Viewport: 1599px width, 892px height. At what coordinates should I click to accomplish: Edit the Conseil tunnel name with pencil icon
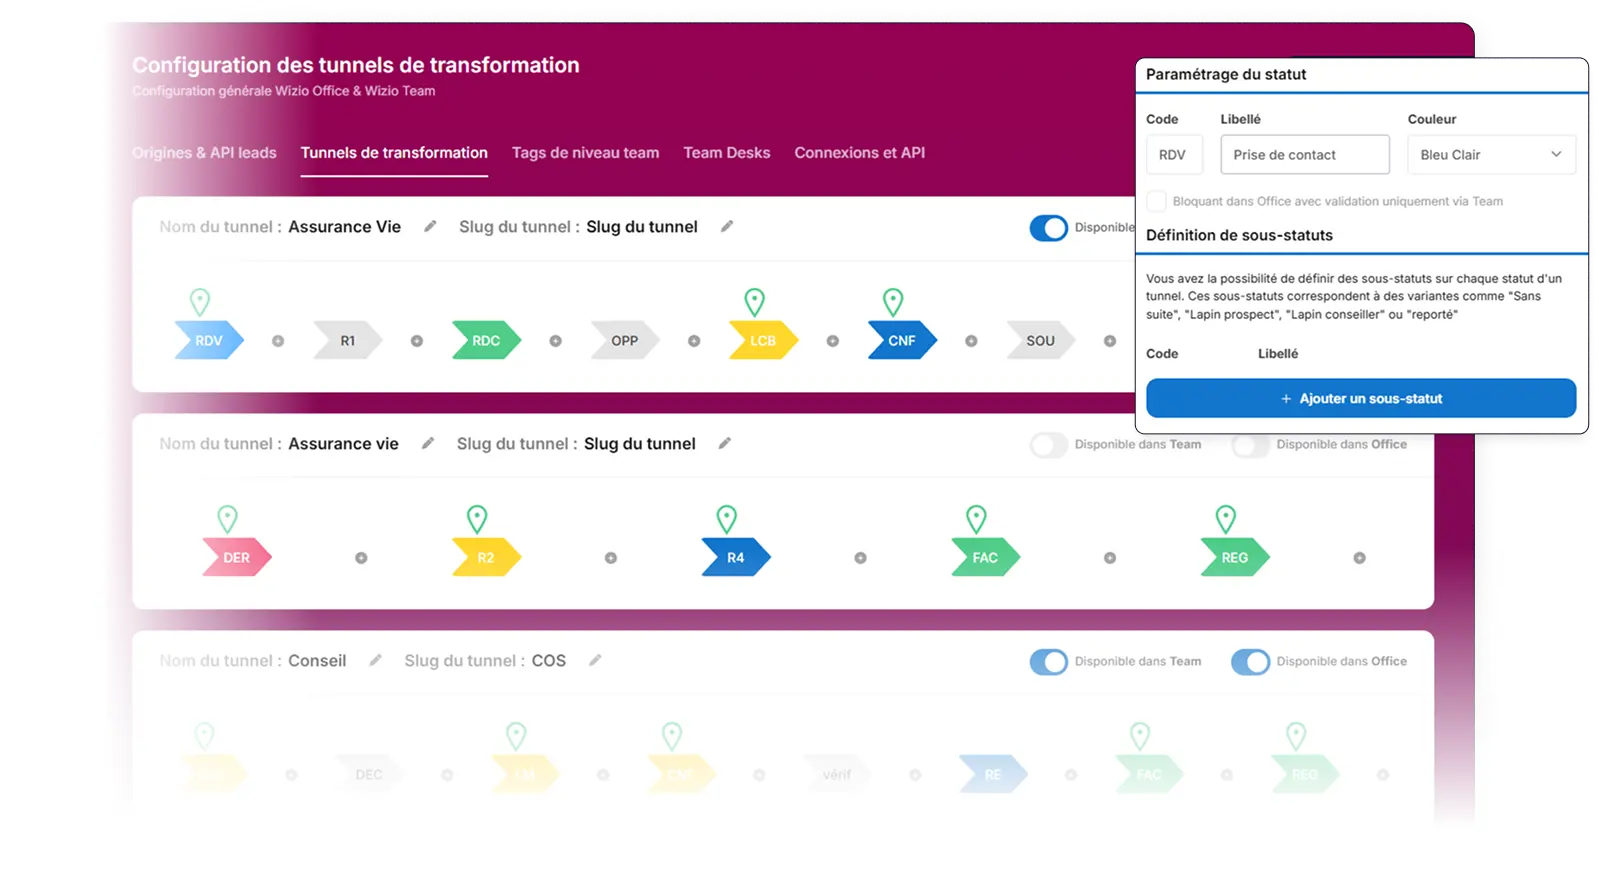coord(375,661)
